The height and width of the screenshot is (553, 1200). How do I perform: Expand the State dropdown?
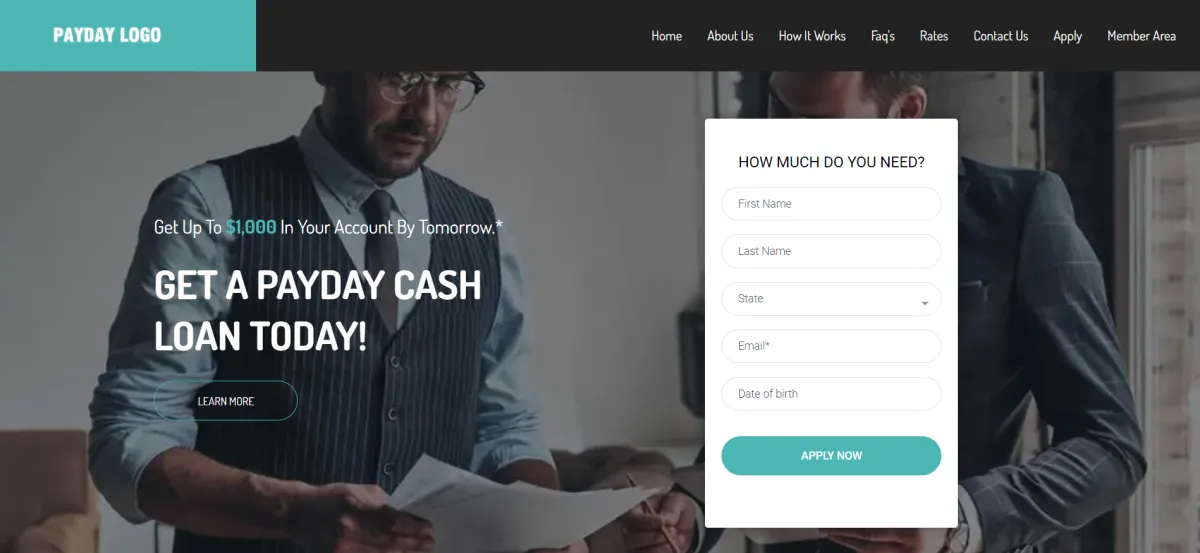click(x=831, y=299)
